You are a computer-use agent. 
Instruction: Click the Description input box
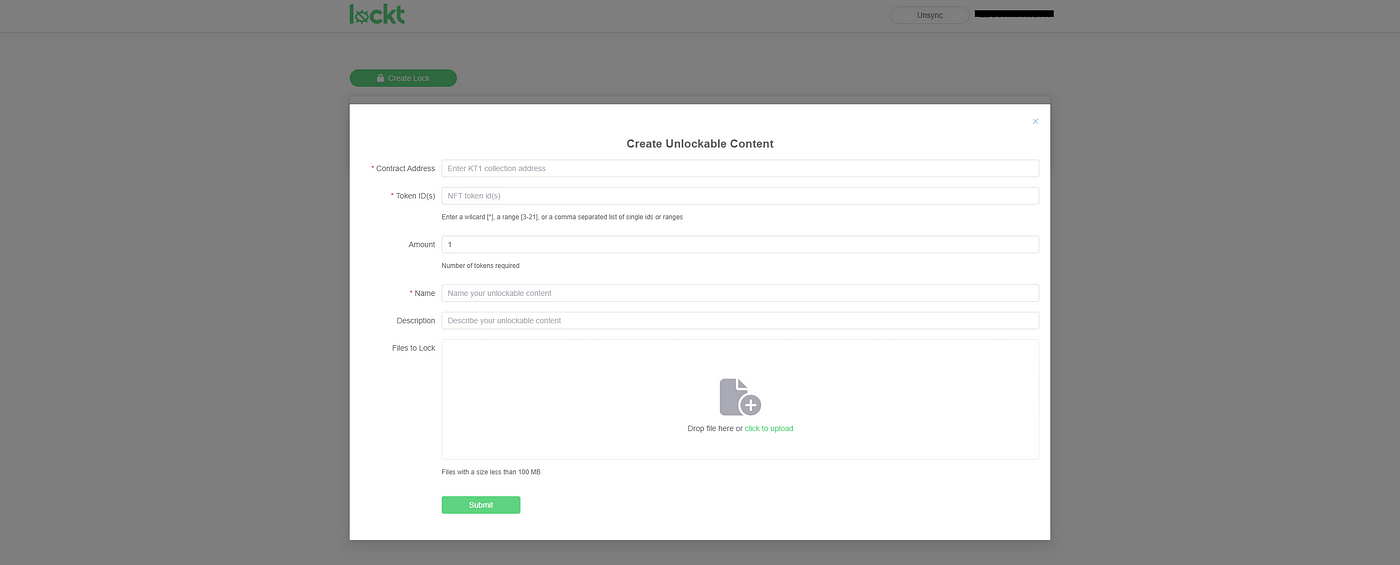[740, 321]
